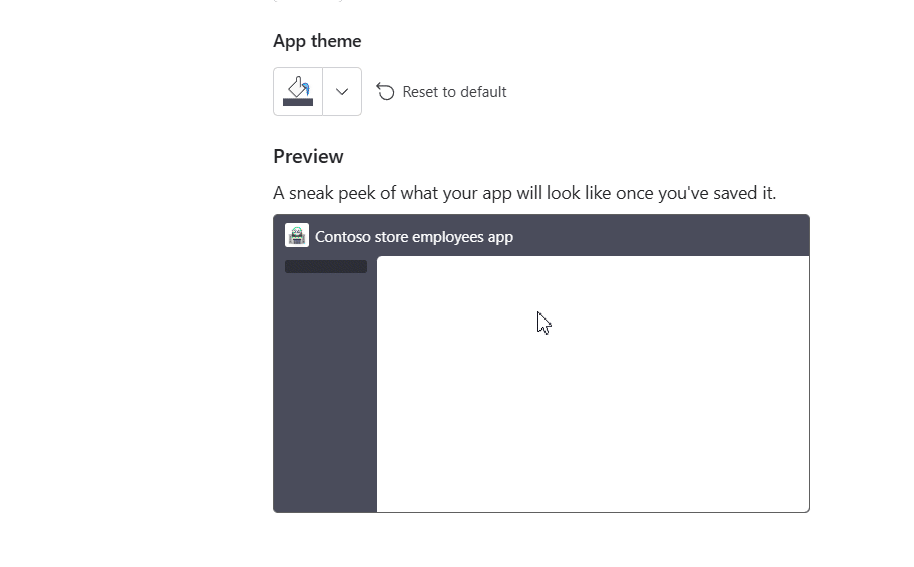Click the Contoso store app logo icon
914x567 pixels.
coord(297,236)
